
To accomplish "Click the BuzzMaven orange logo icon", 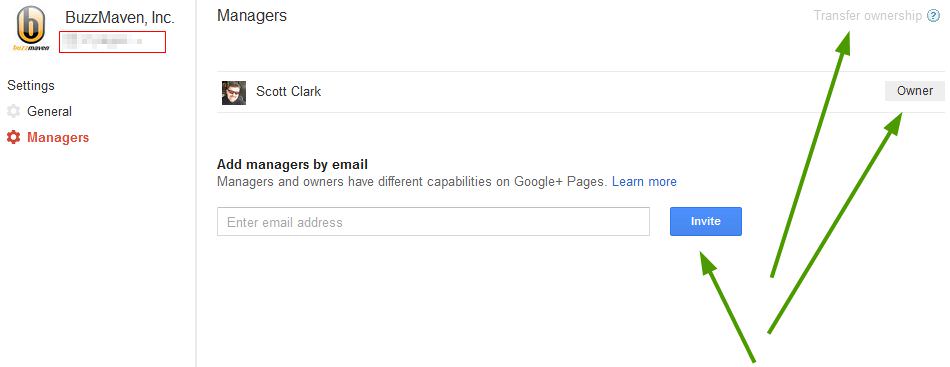I will pos(31,28).
